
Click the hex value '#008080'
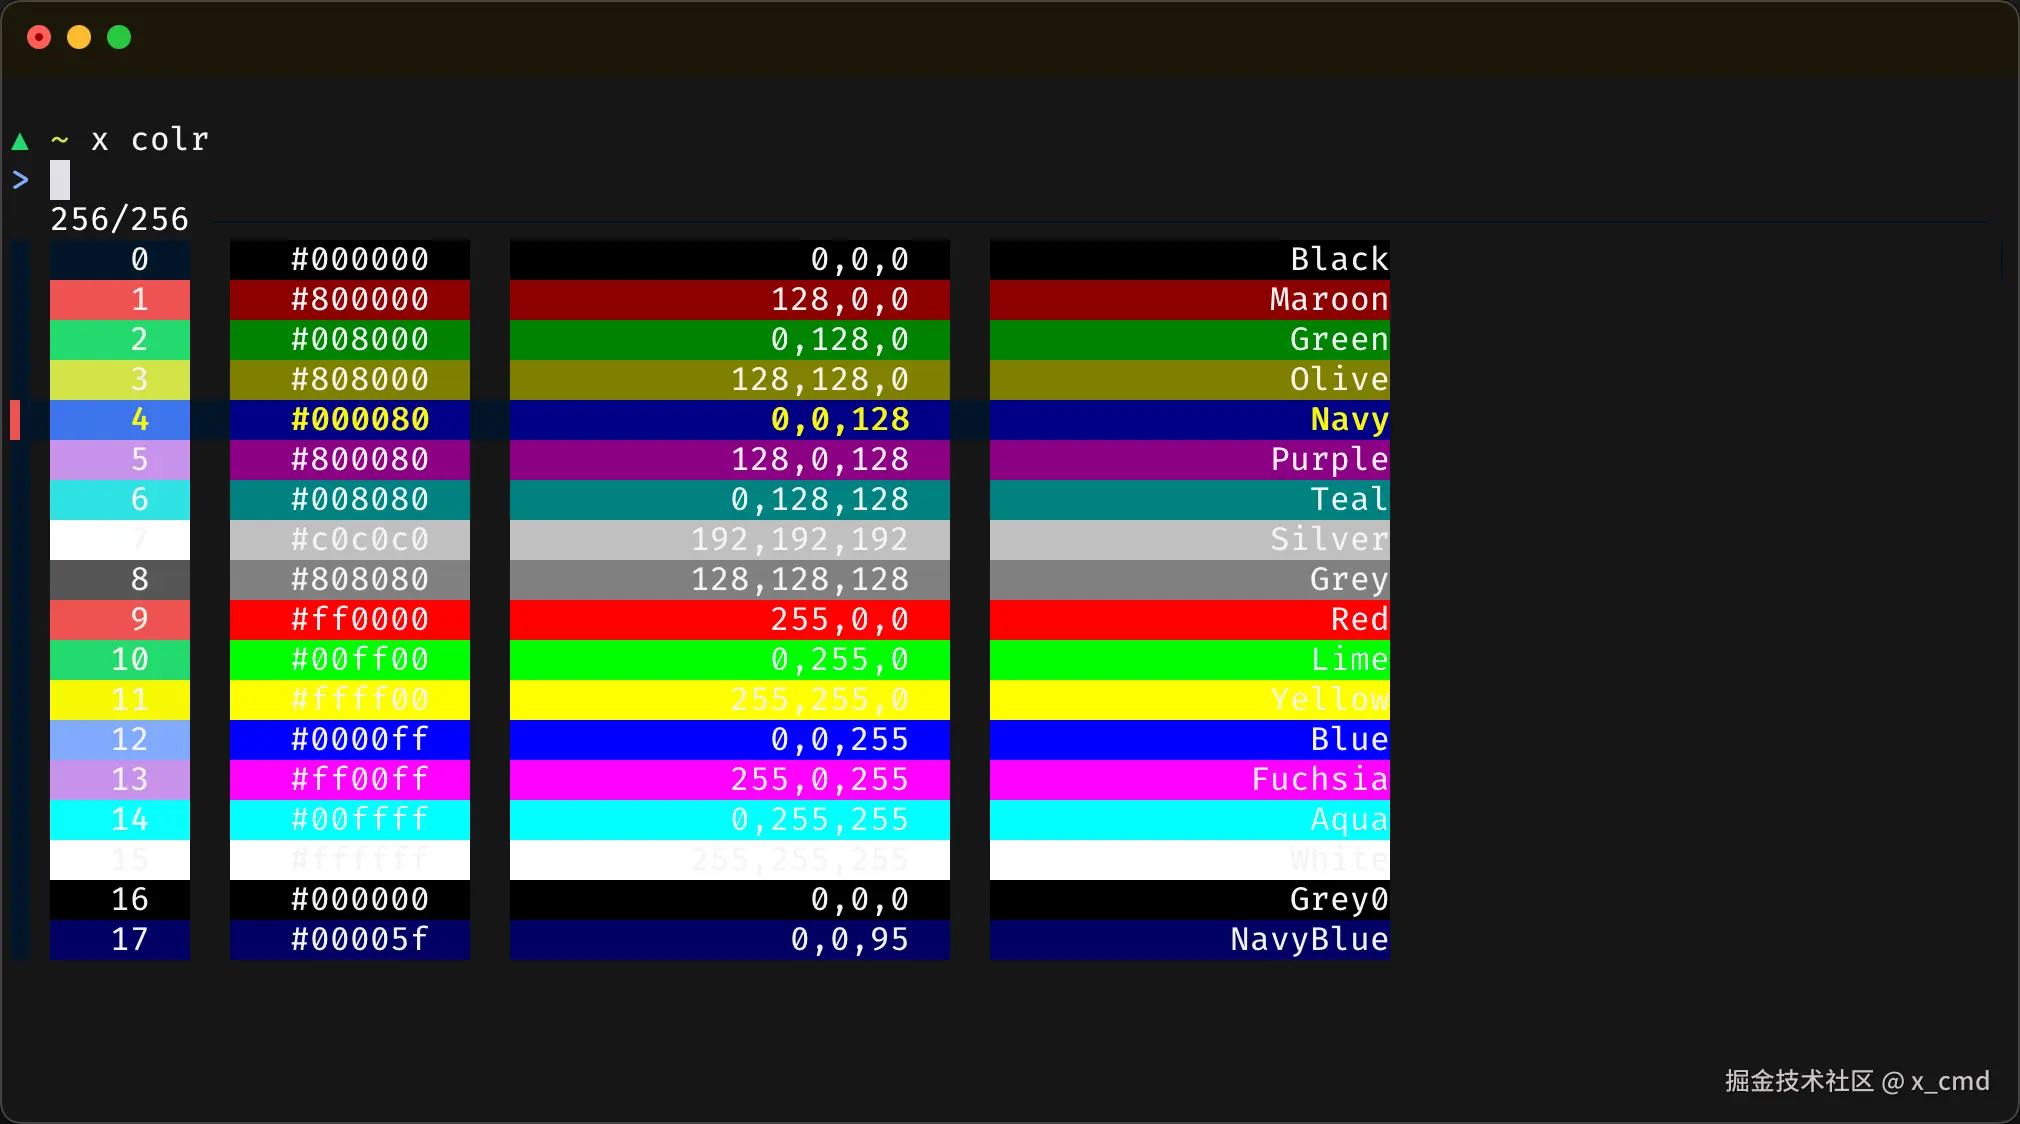pos(360,500)
